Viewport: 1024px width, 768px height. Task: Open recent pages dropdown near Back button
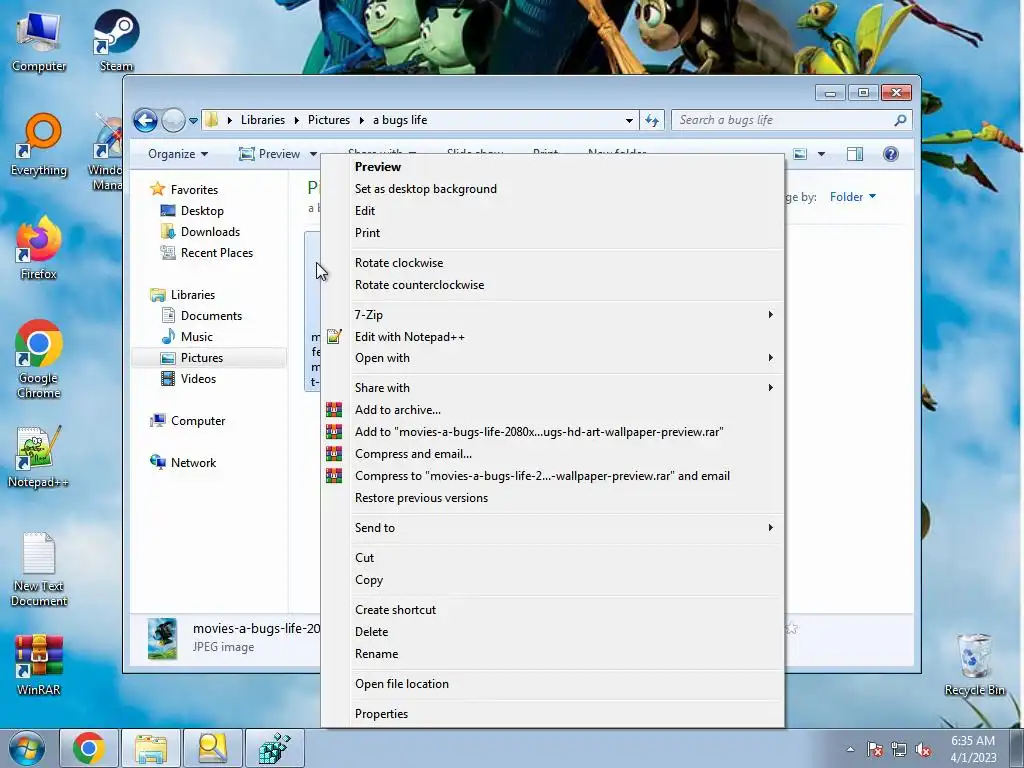click(x=193, y=121)
